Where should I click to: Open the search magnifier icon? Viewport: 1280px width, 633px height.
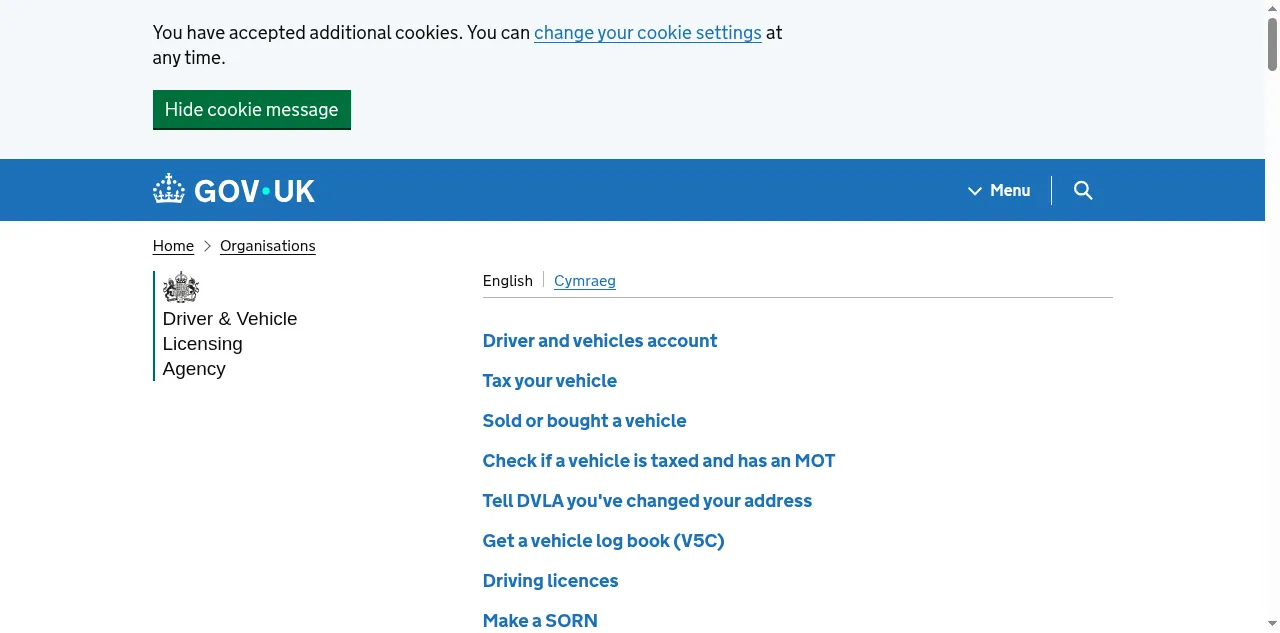click(1083, 190)
